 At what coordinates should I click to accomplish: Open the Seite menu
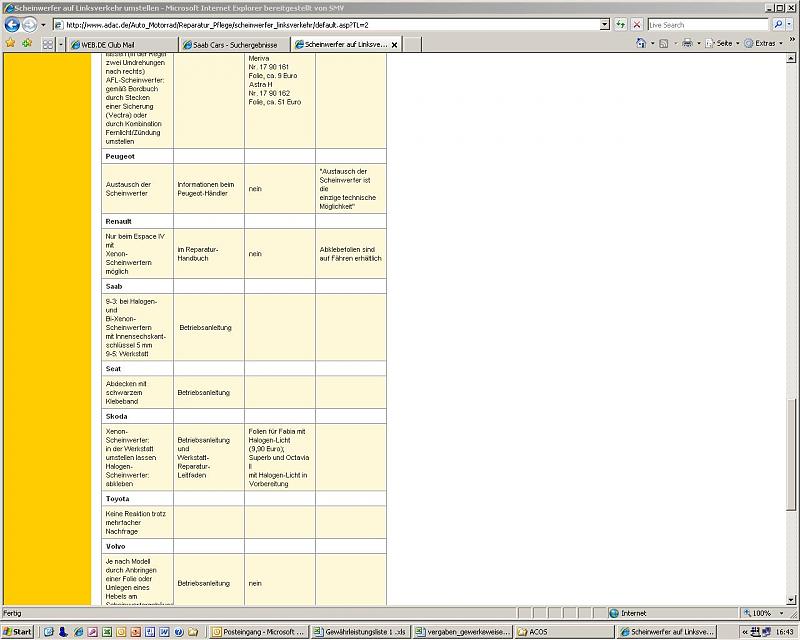722,43
